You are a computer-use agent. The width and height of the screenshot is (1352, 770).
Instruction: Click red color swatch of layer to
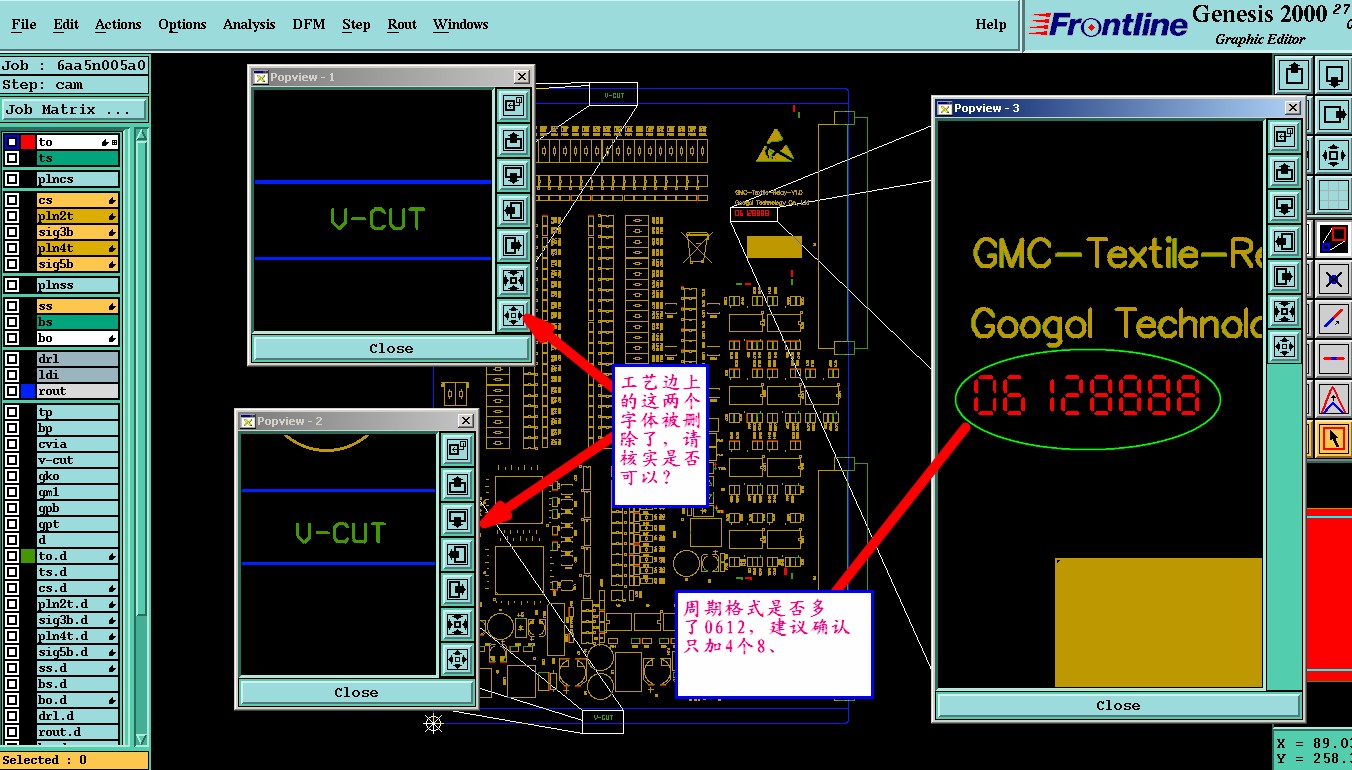click(x=28, y=142)
